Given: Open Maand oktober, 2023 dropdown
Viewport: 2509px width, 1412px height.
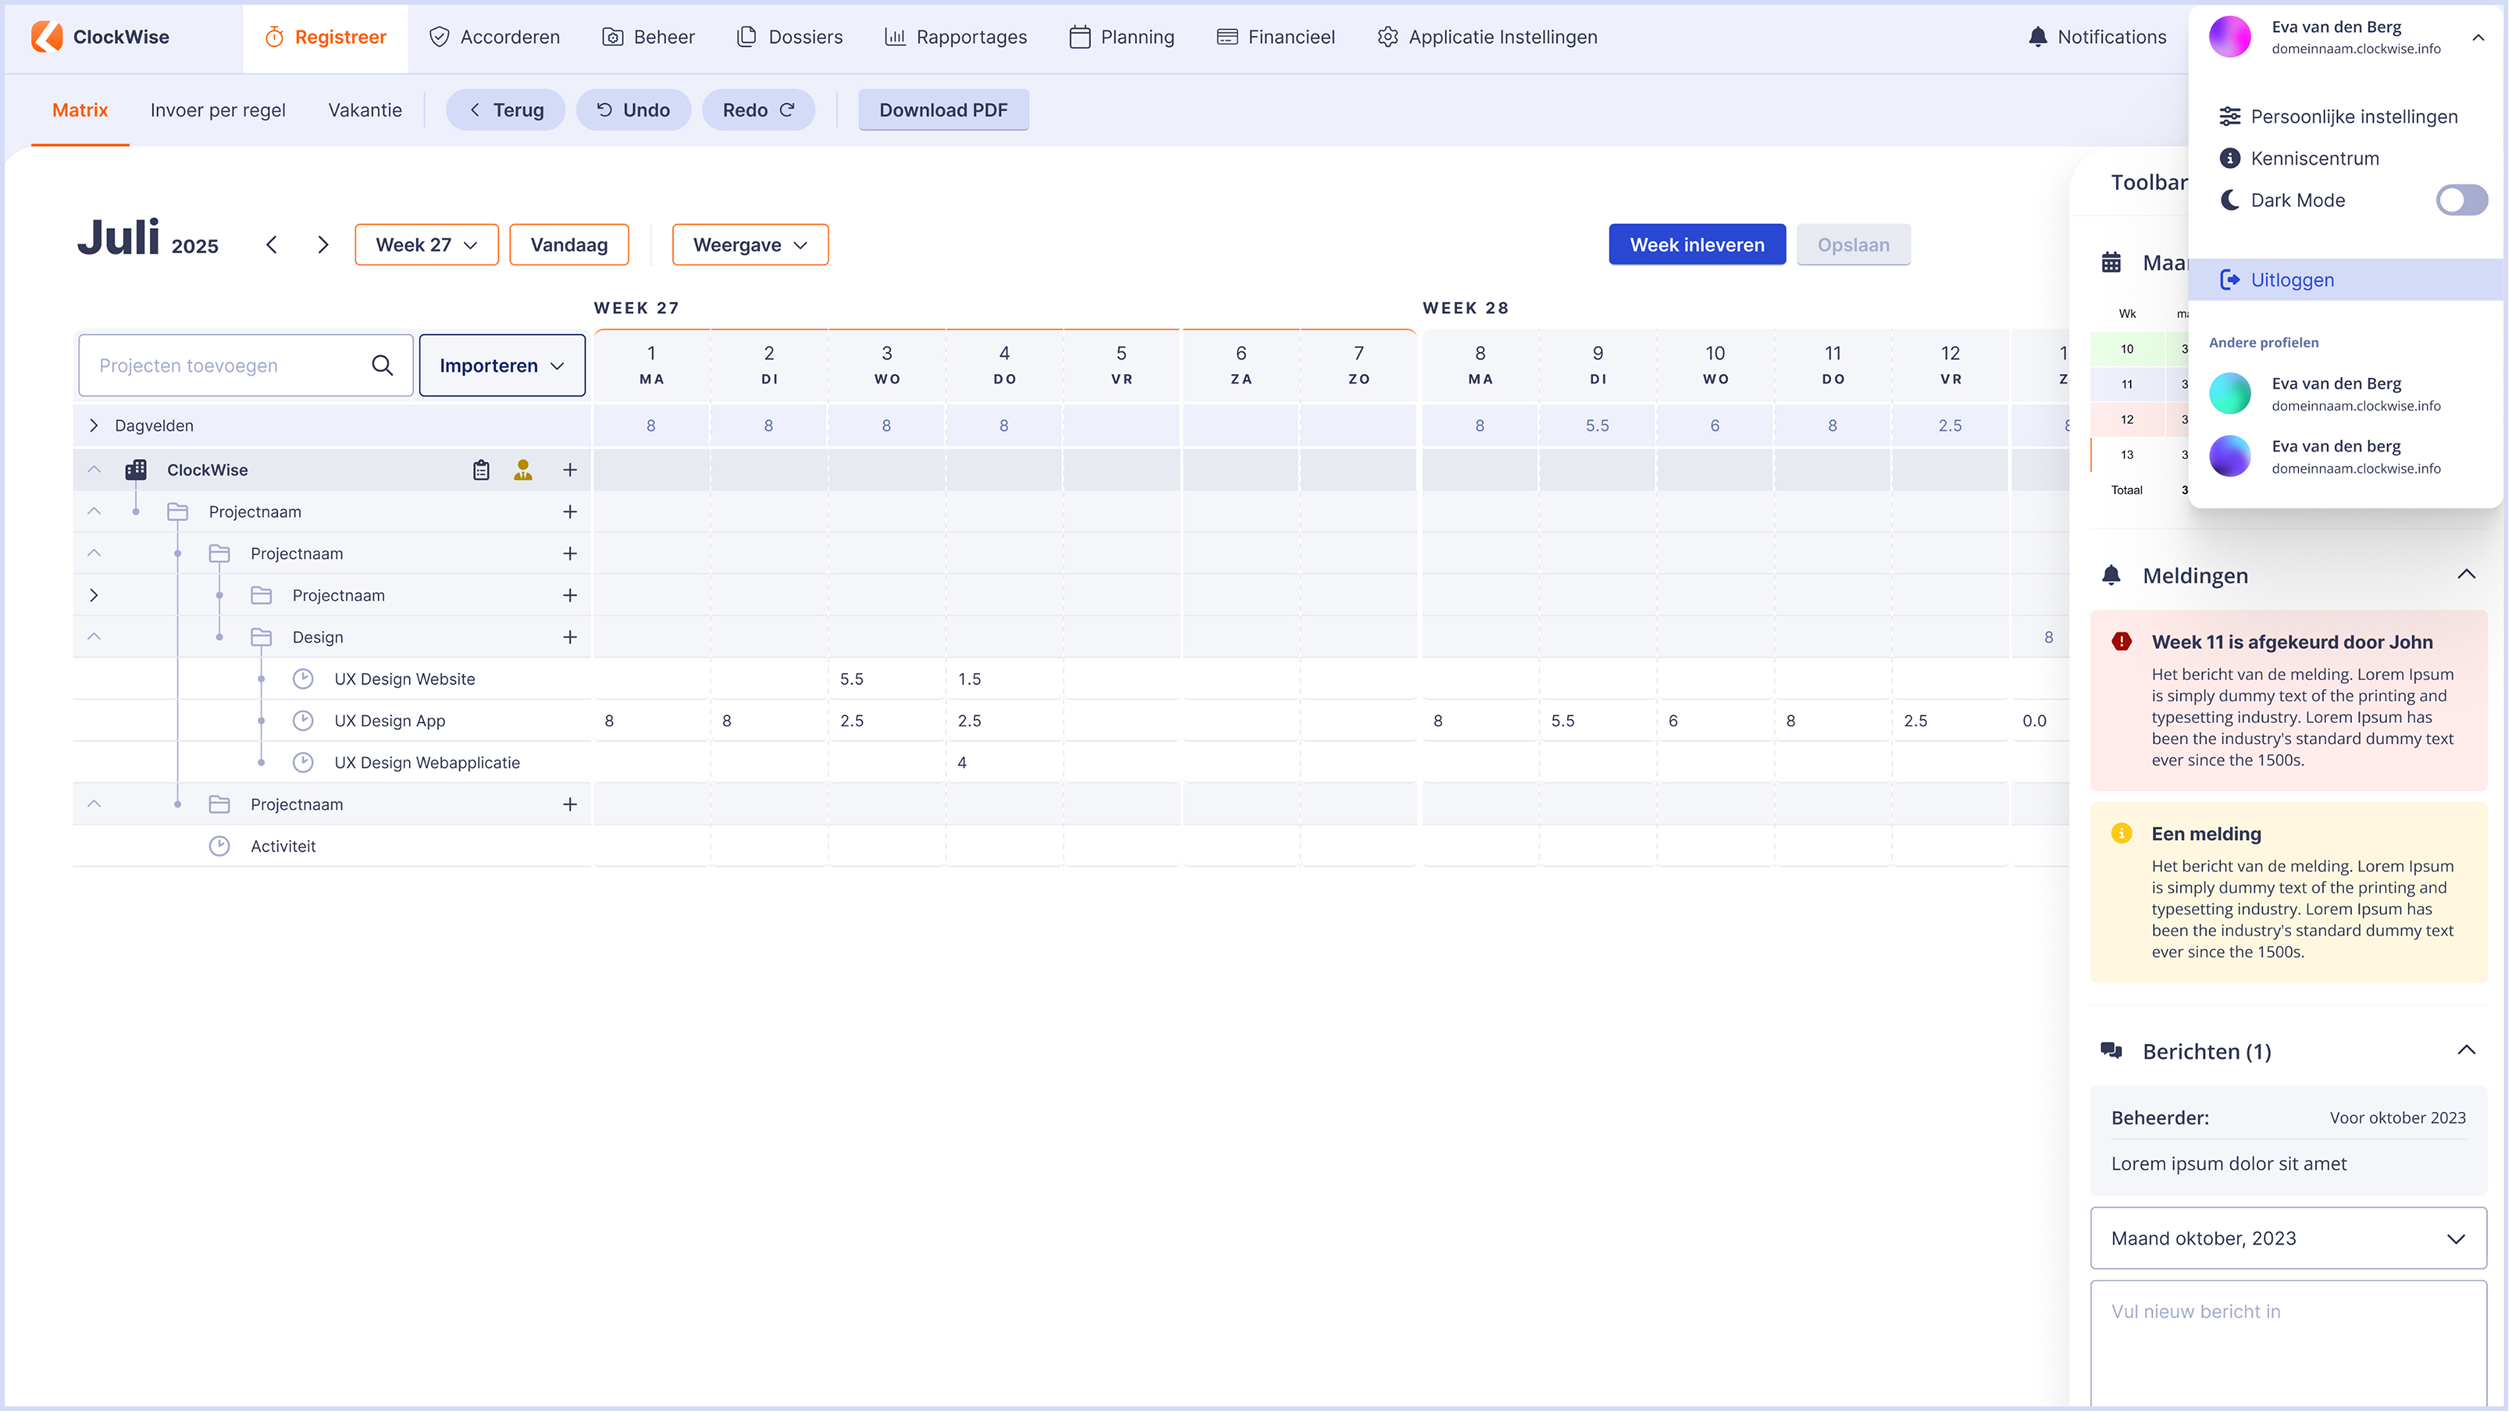Looking at the screenshot, I should tap(2288, 1238).
